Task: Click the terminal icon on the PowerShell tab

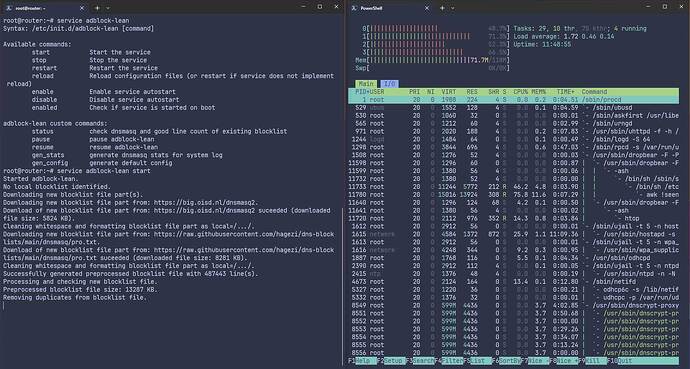Action: (x=354, y=8)
